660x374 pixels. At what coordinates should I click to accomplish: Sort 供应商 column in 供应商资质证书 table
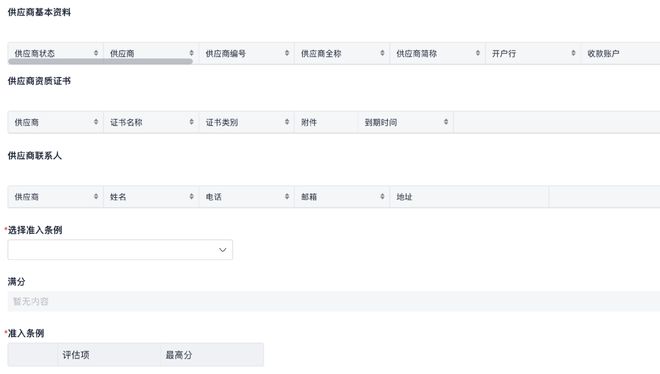click(96, 122)
